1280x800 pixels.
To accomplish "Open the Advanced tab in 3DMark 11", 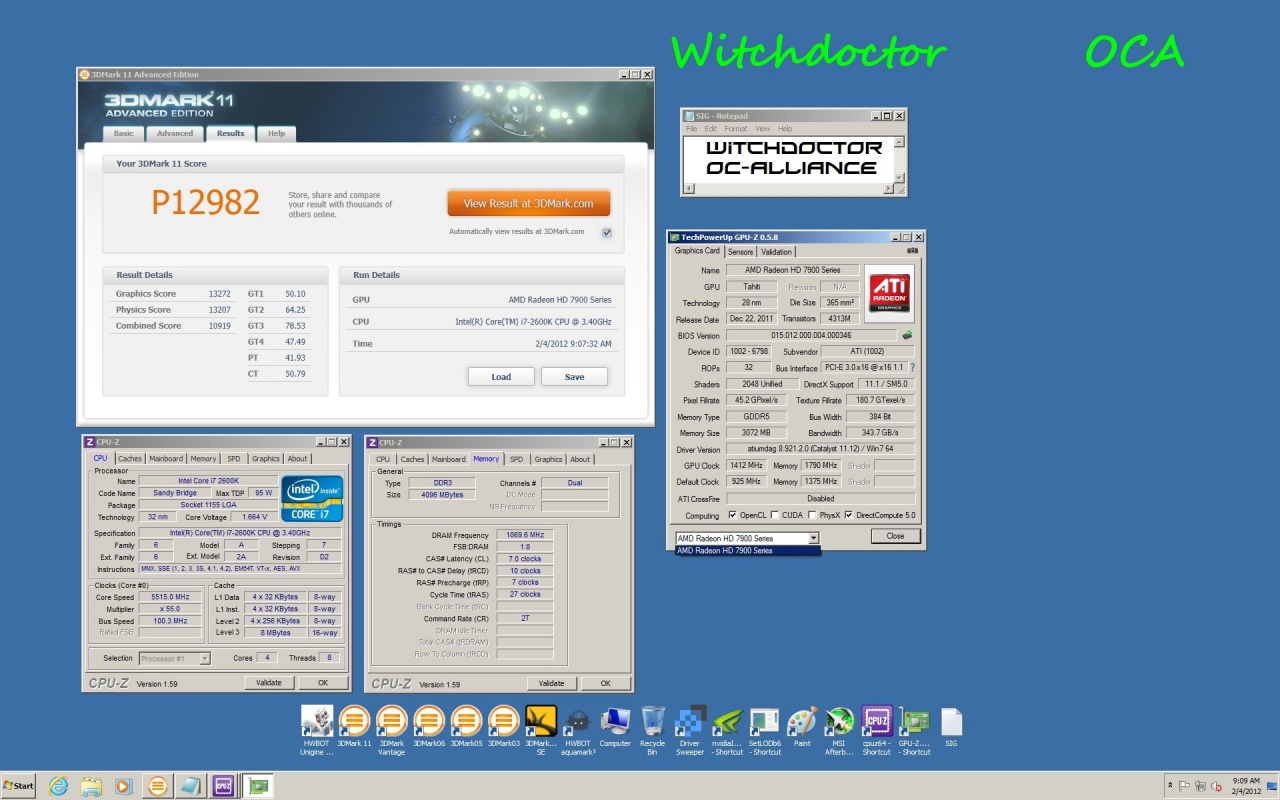I will coord(174,133).
